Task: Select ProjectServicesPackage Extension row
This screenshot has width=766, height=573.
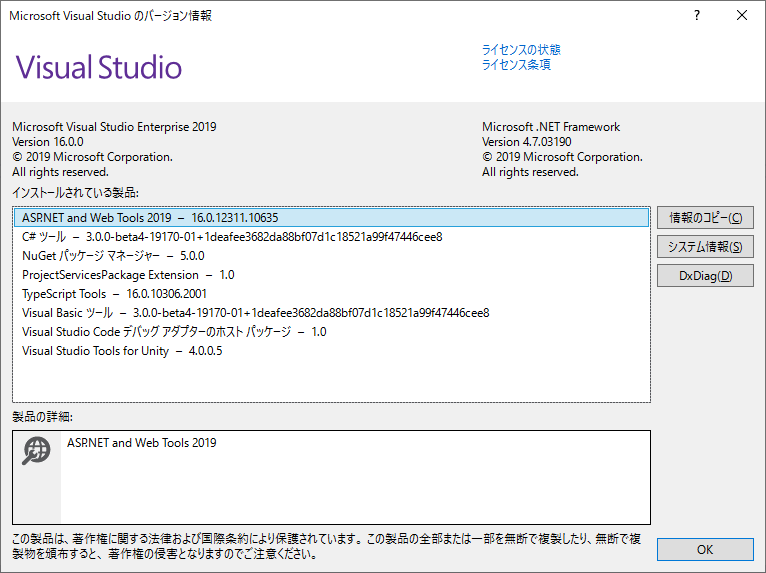Action: pos(332,275)
